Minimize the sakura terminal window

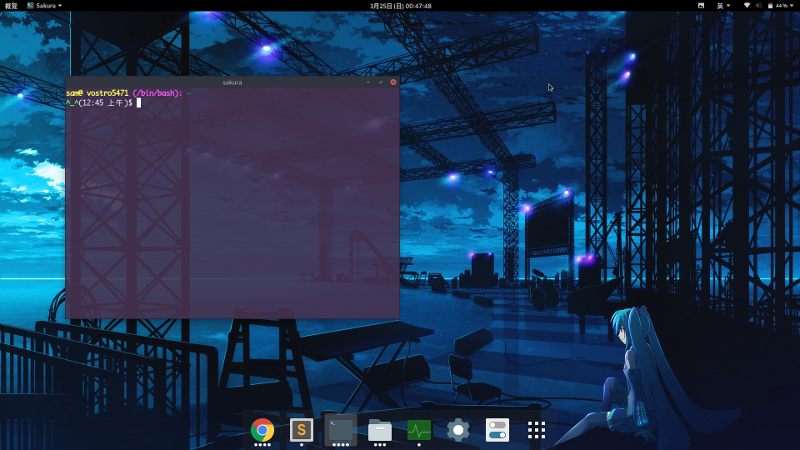point(368,82)
